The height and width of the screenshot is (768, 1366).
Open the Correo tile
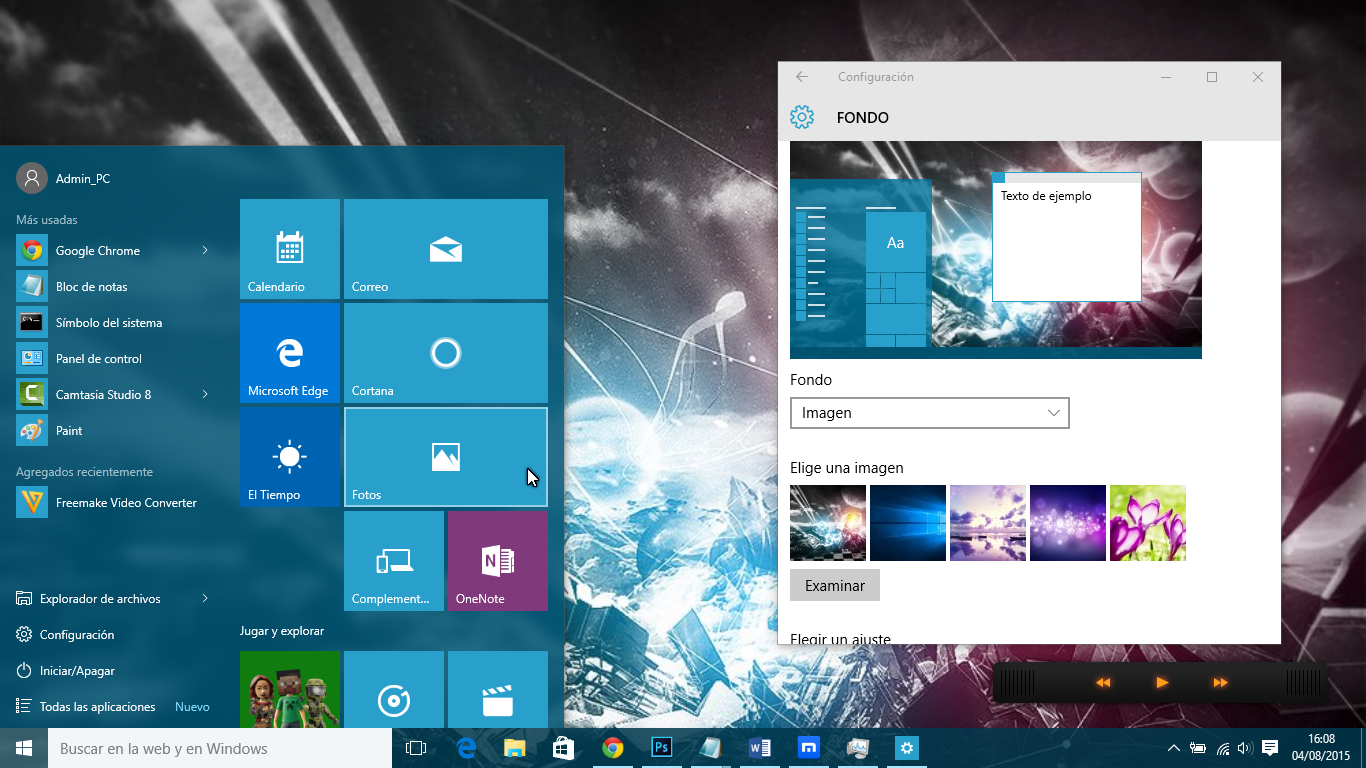445,248
